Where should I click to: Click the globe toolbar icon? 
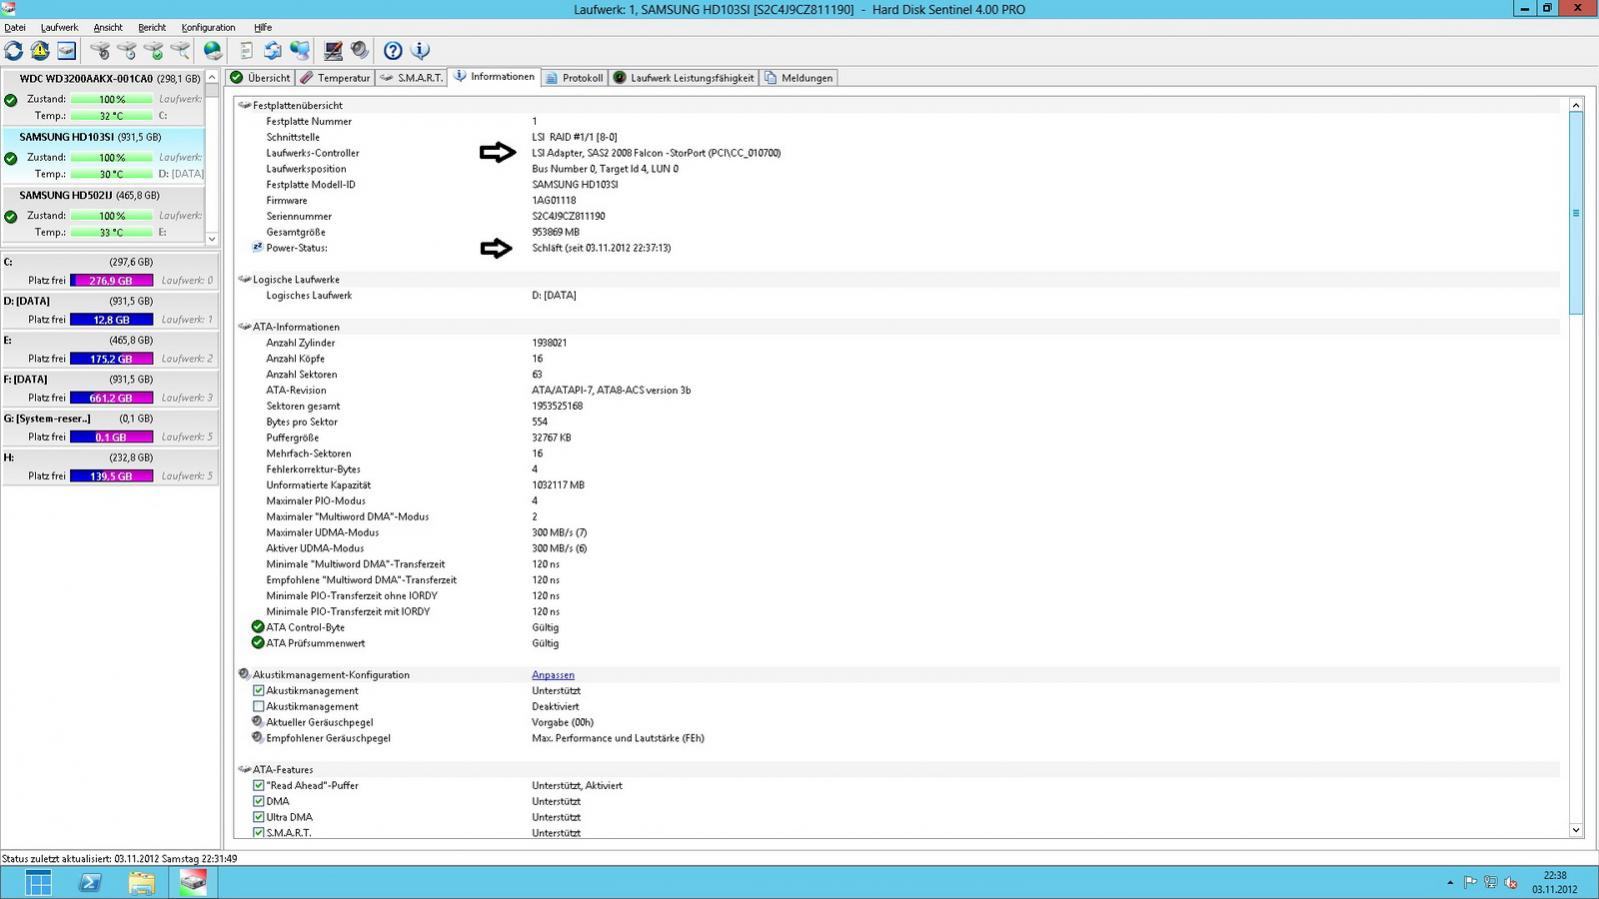click(213, 50)
